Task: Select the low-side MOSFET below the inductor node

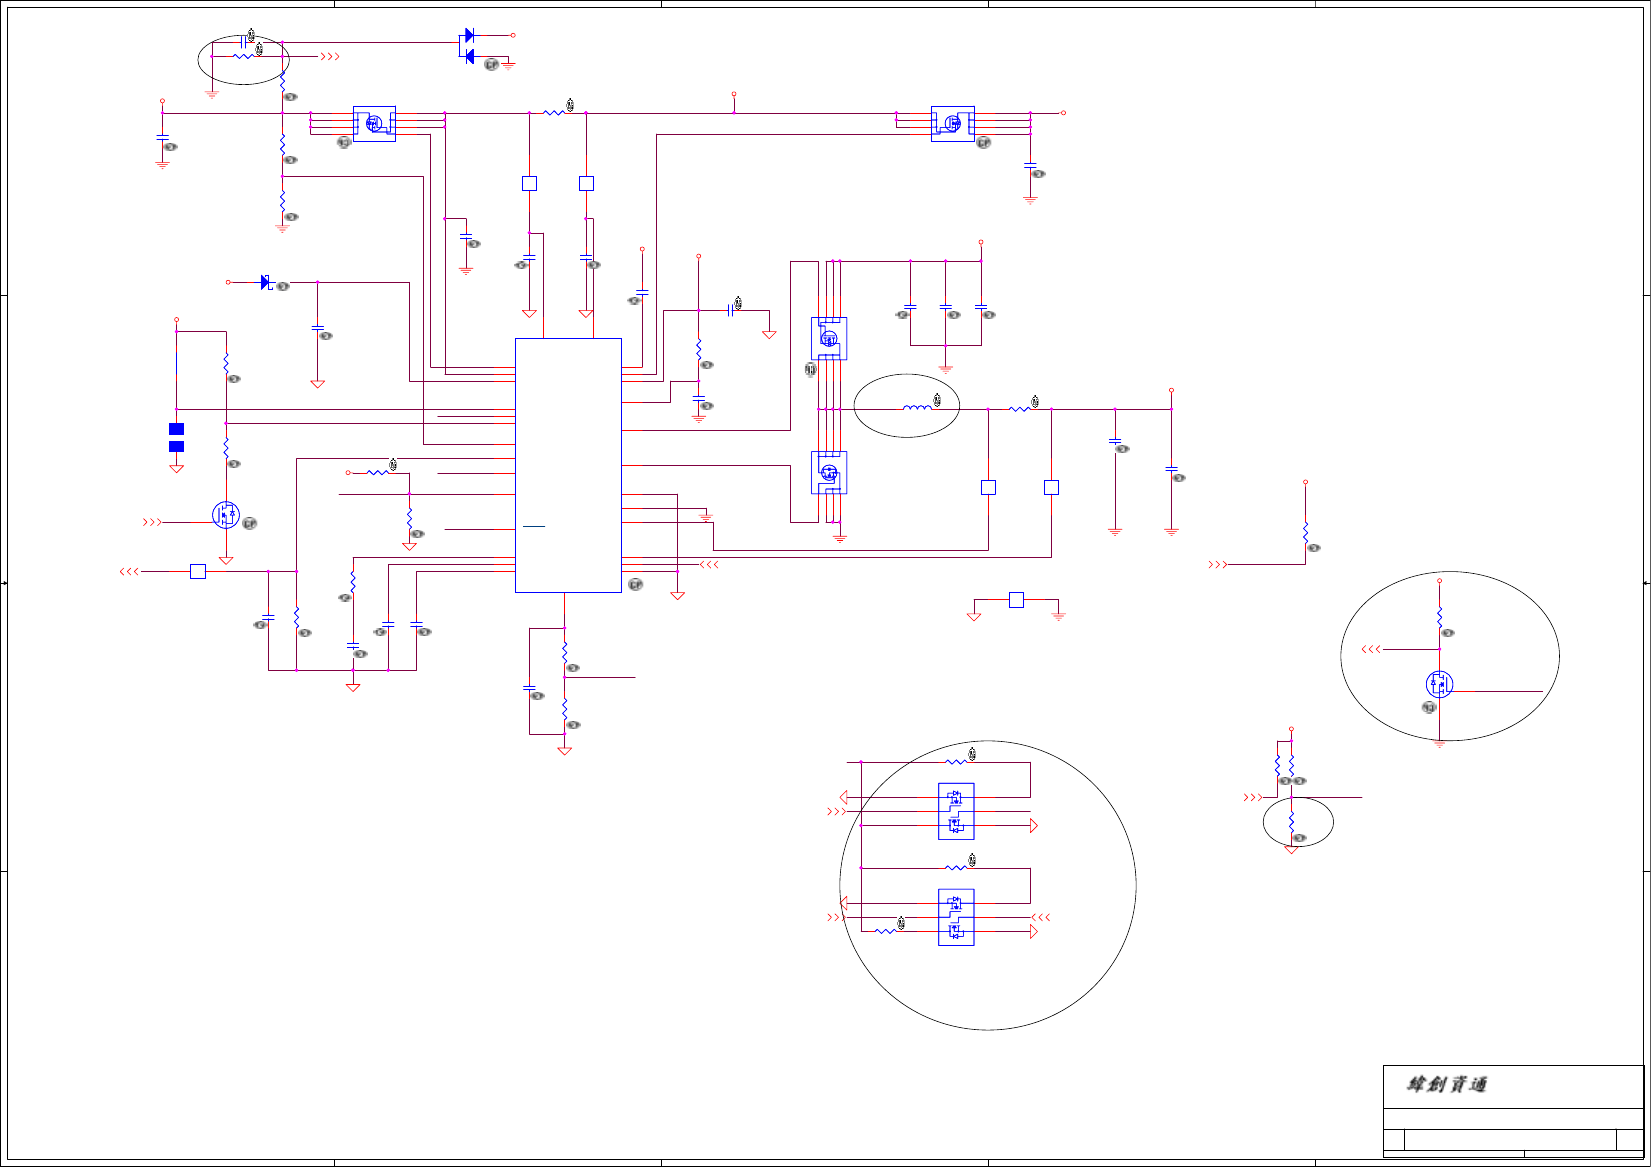Action: tap(829, 472)
